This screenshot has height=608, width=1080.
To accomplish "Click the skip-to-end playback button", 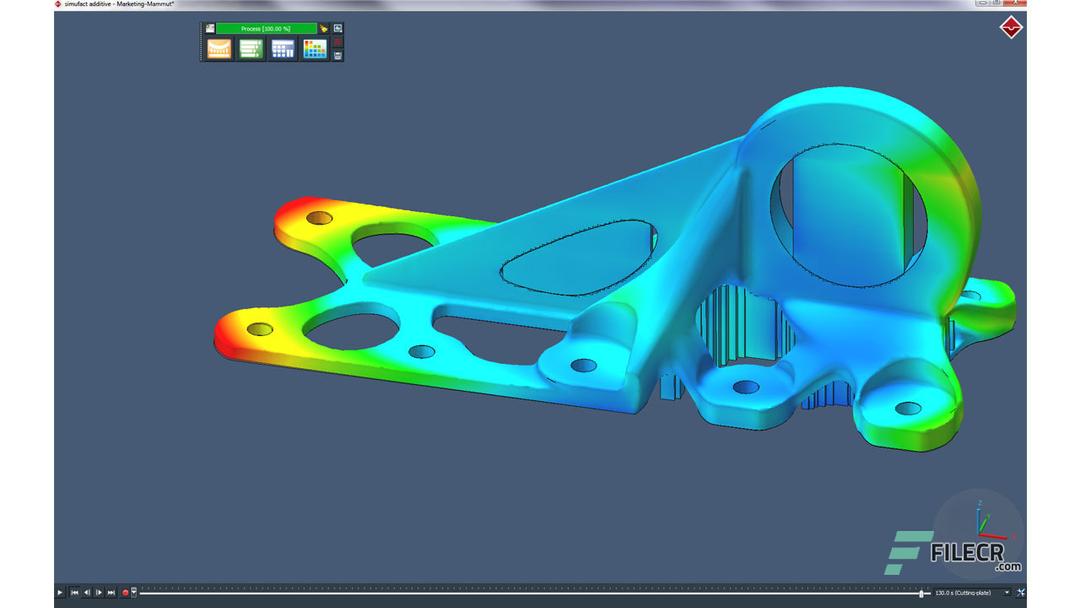I will 111,592.
